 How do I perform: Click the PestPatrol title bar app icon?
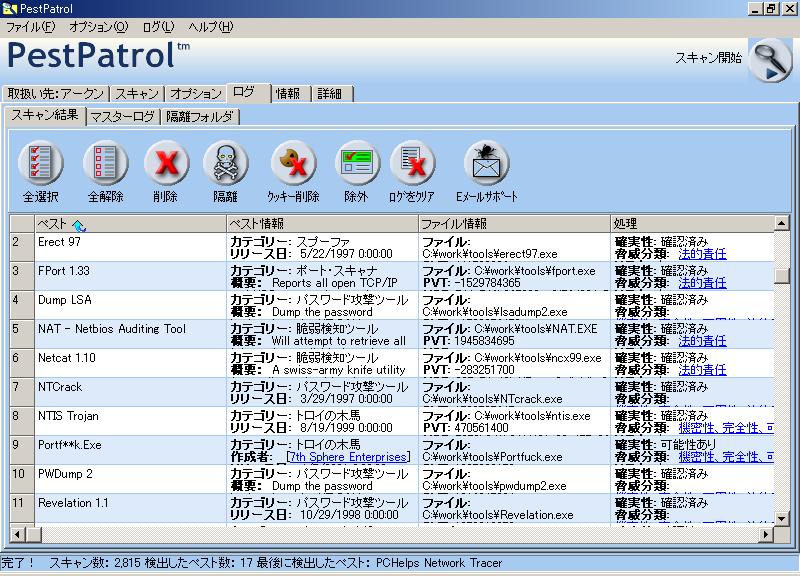tap(9, 9)
